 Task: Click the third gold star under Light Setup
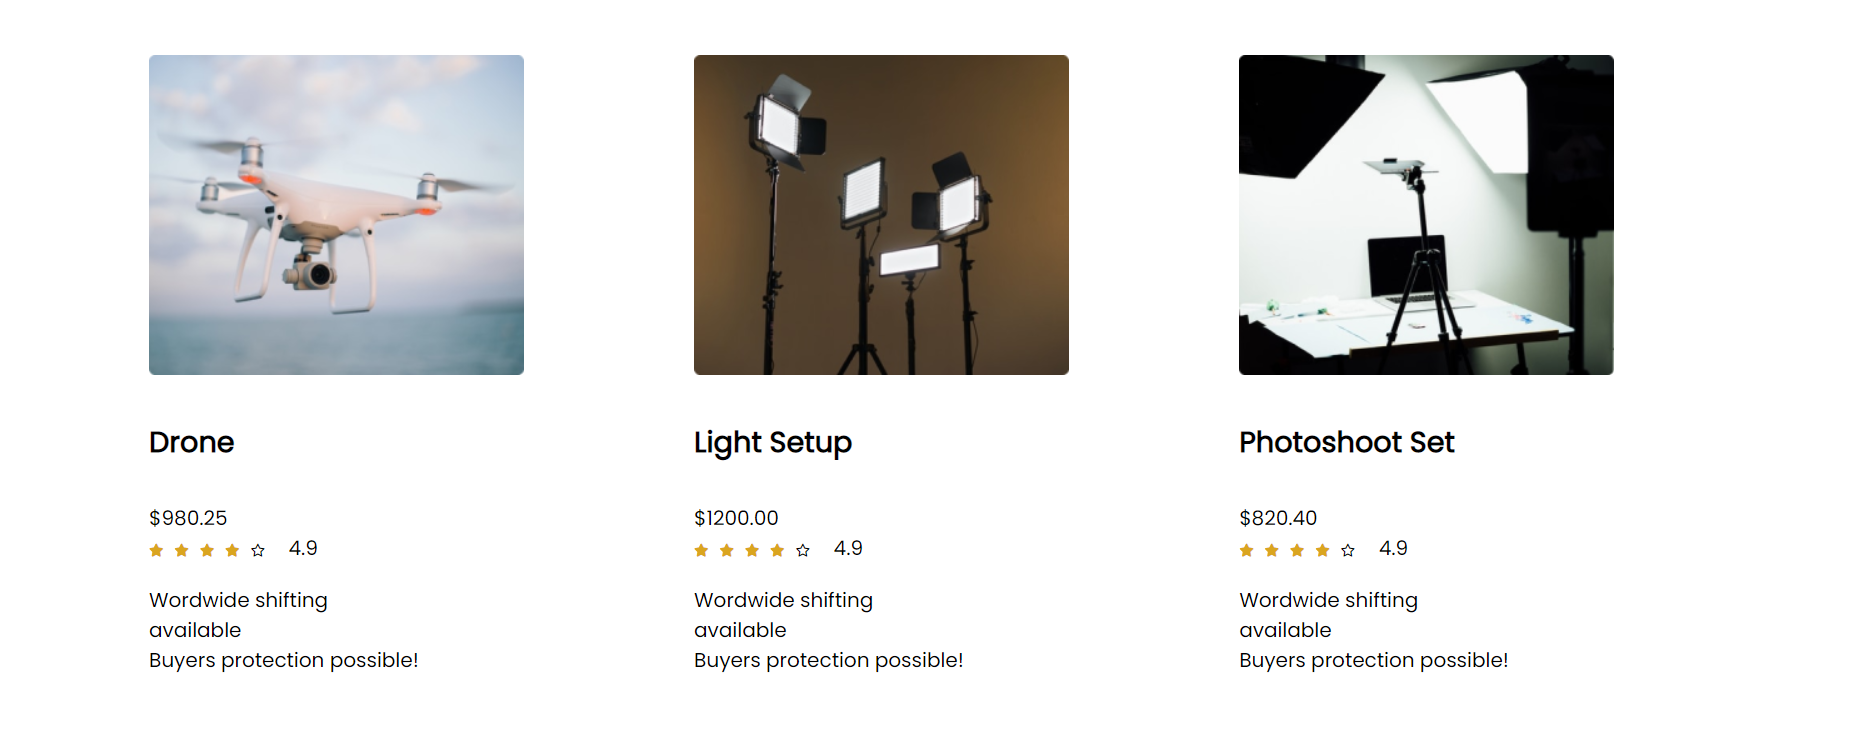click(753, 548)
